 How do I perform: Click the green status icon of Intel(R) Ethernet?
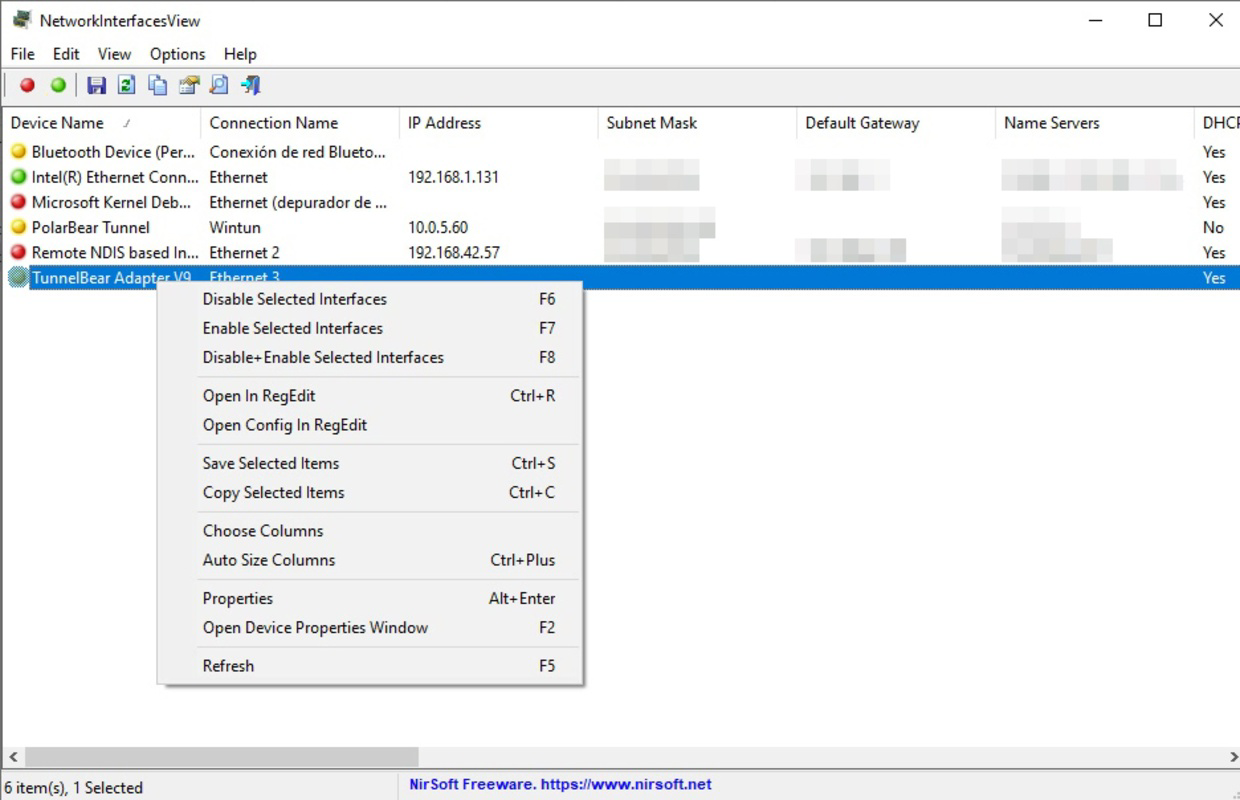tap(18, 176)
